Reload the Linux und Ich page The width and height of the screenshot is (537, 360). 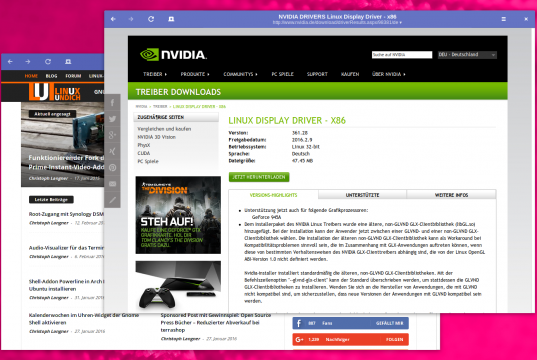[x=48, y=62]
